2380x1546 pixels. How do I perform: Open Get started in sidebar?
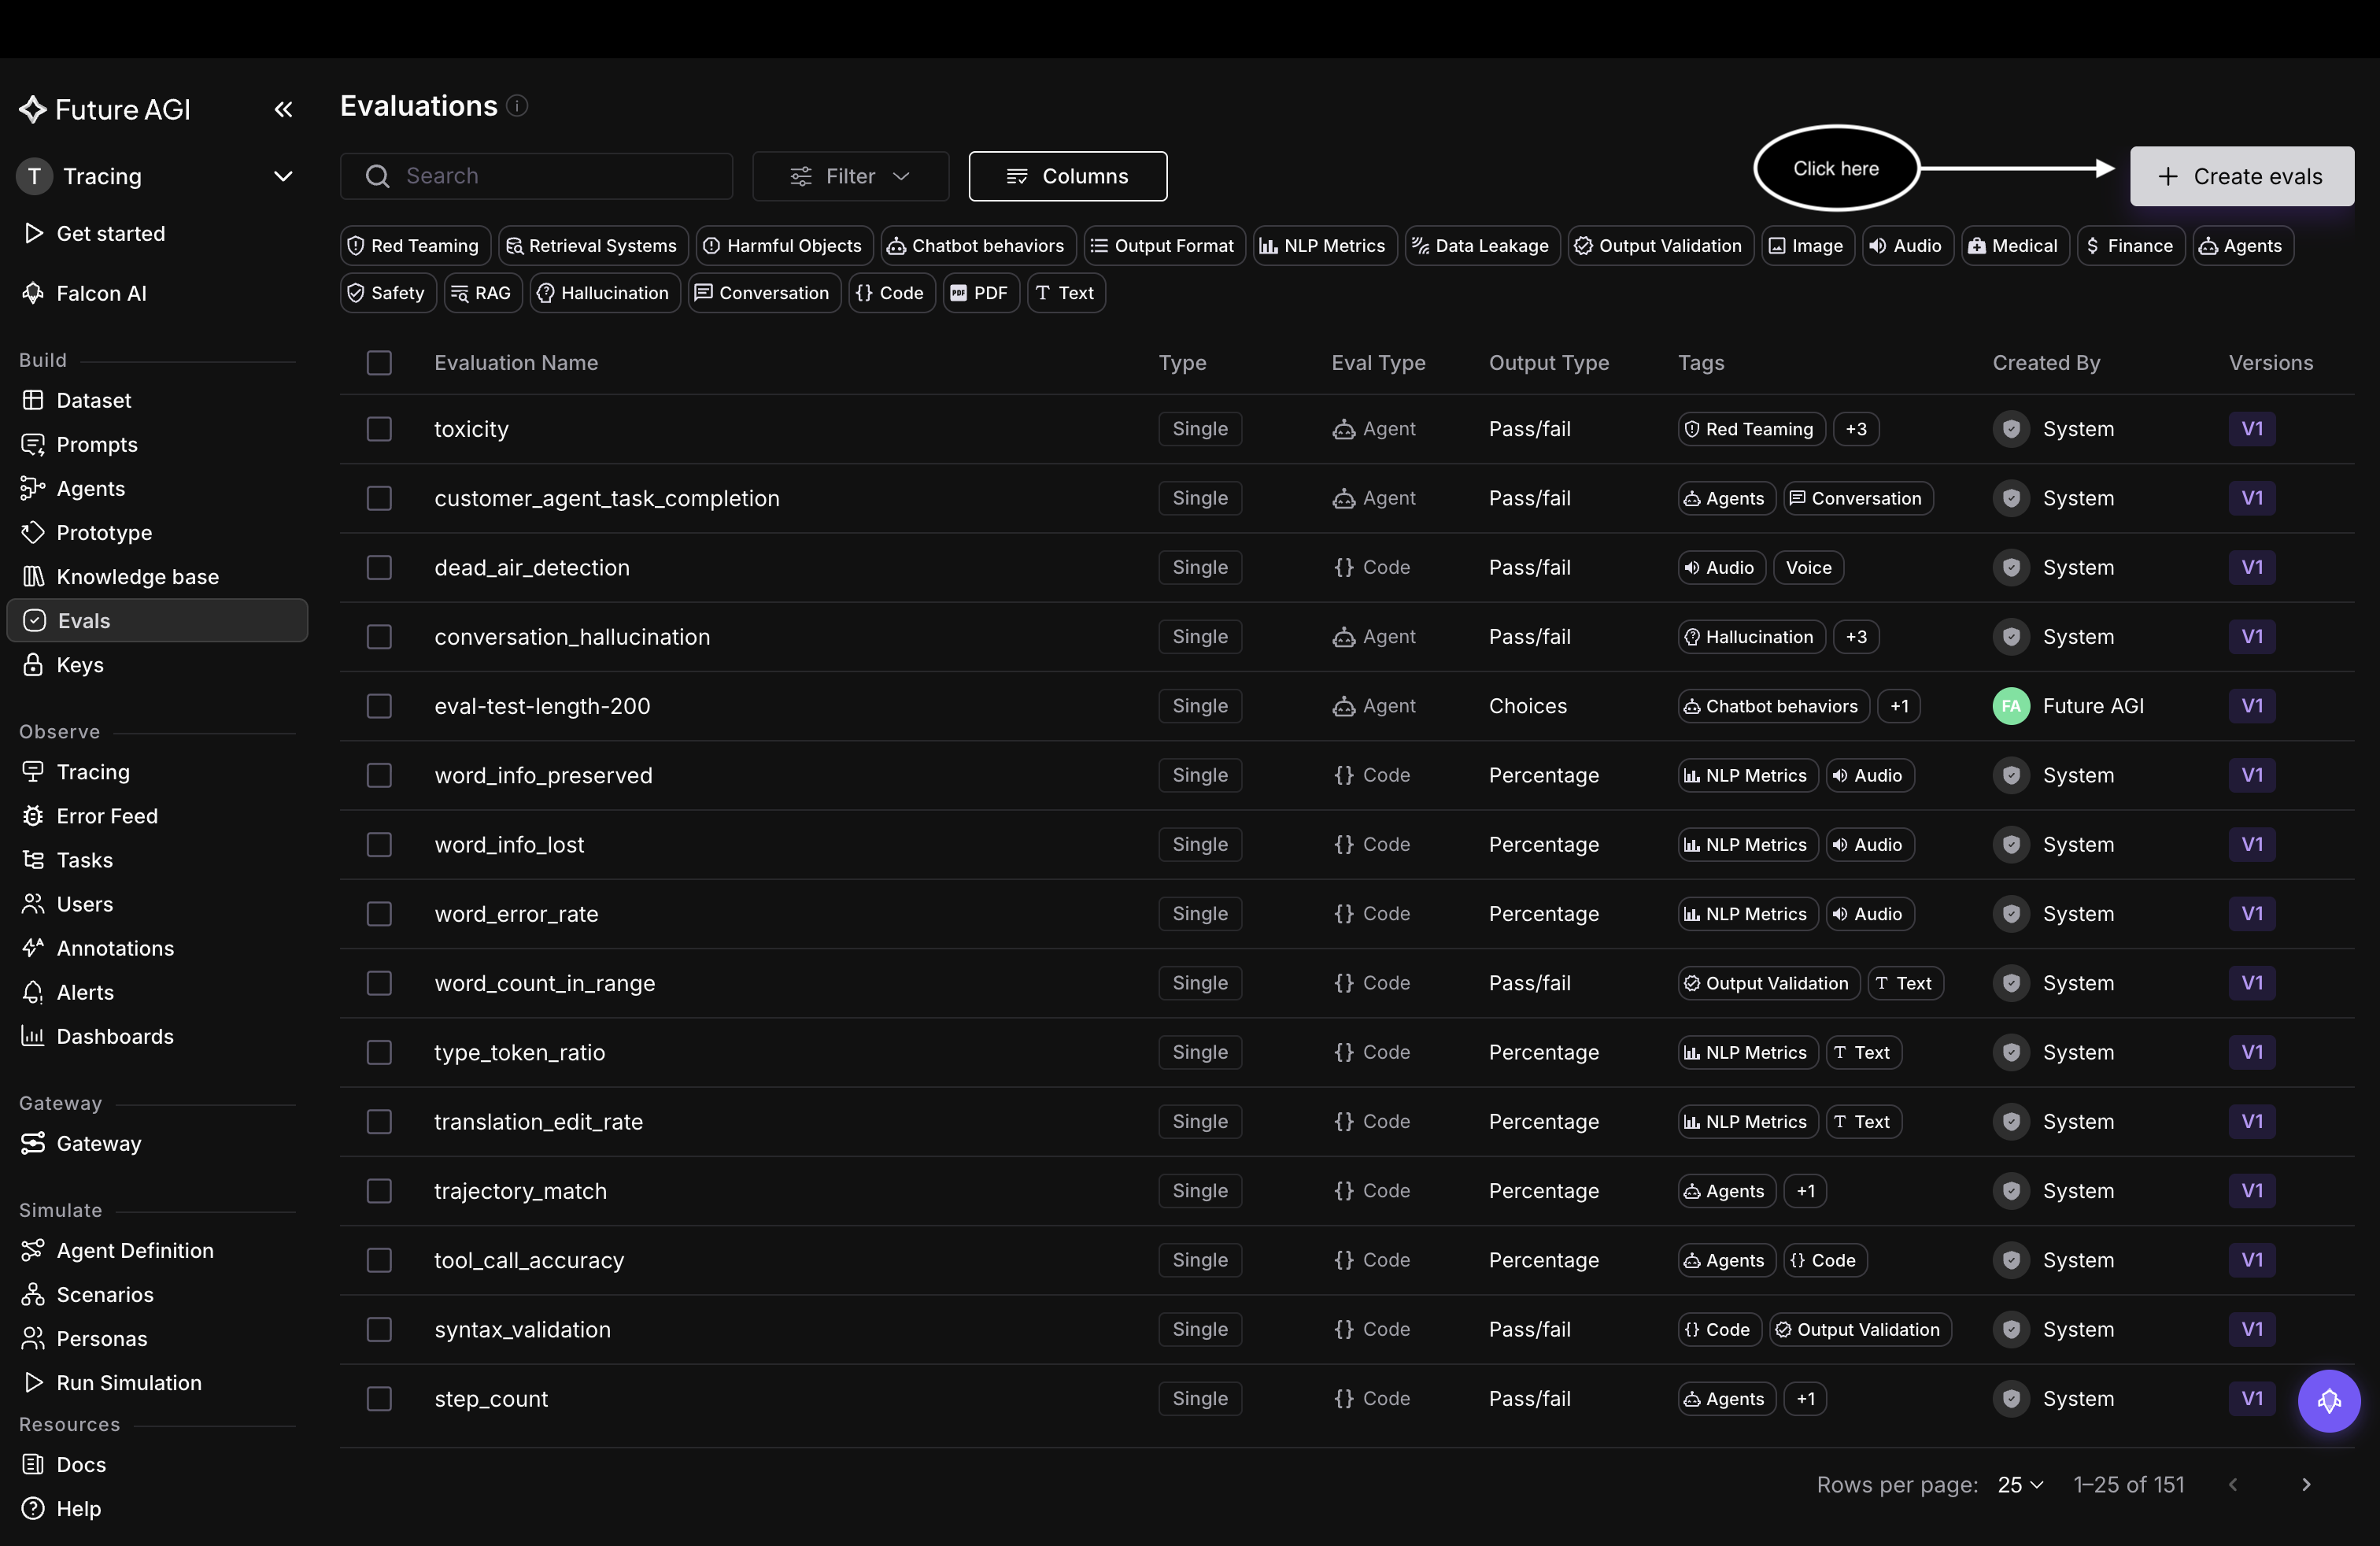157,233
